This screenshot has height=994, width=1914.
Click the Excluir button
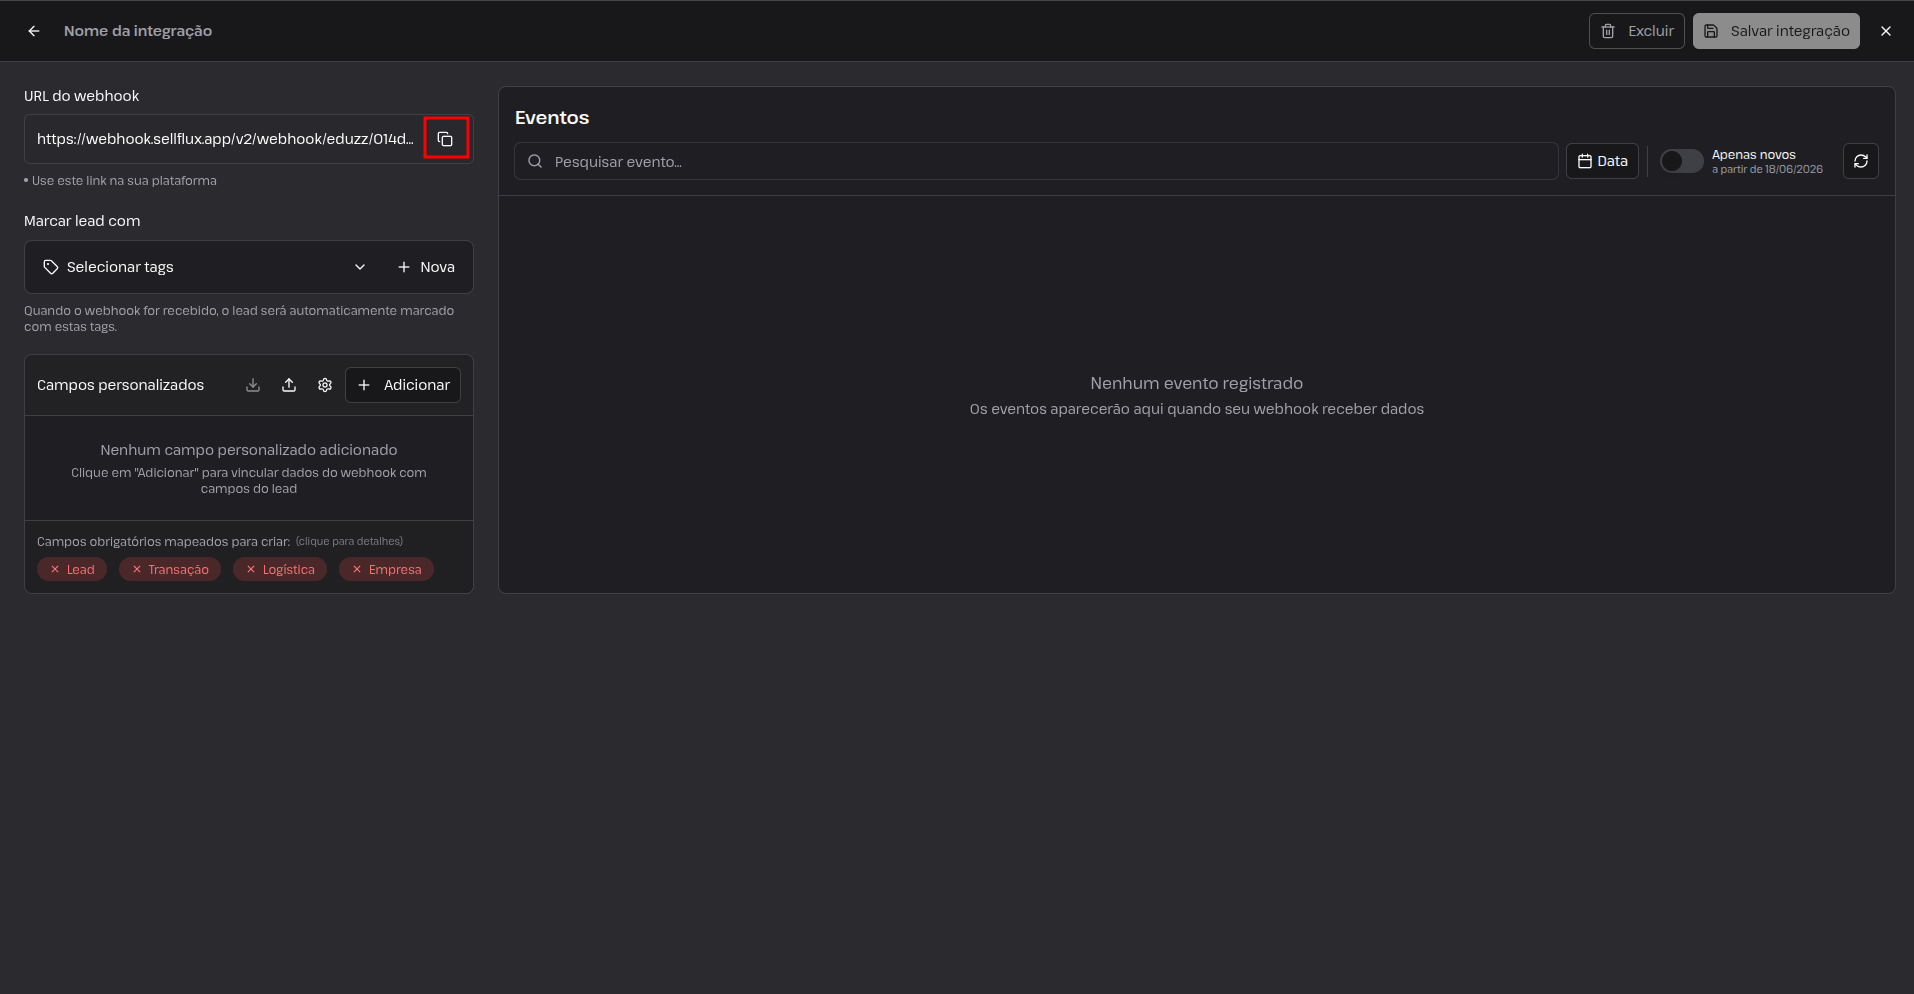(x=1637, y=31)
